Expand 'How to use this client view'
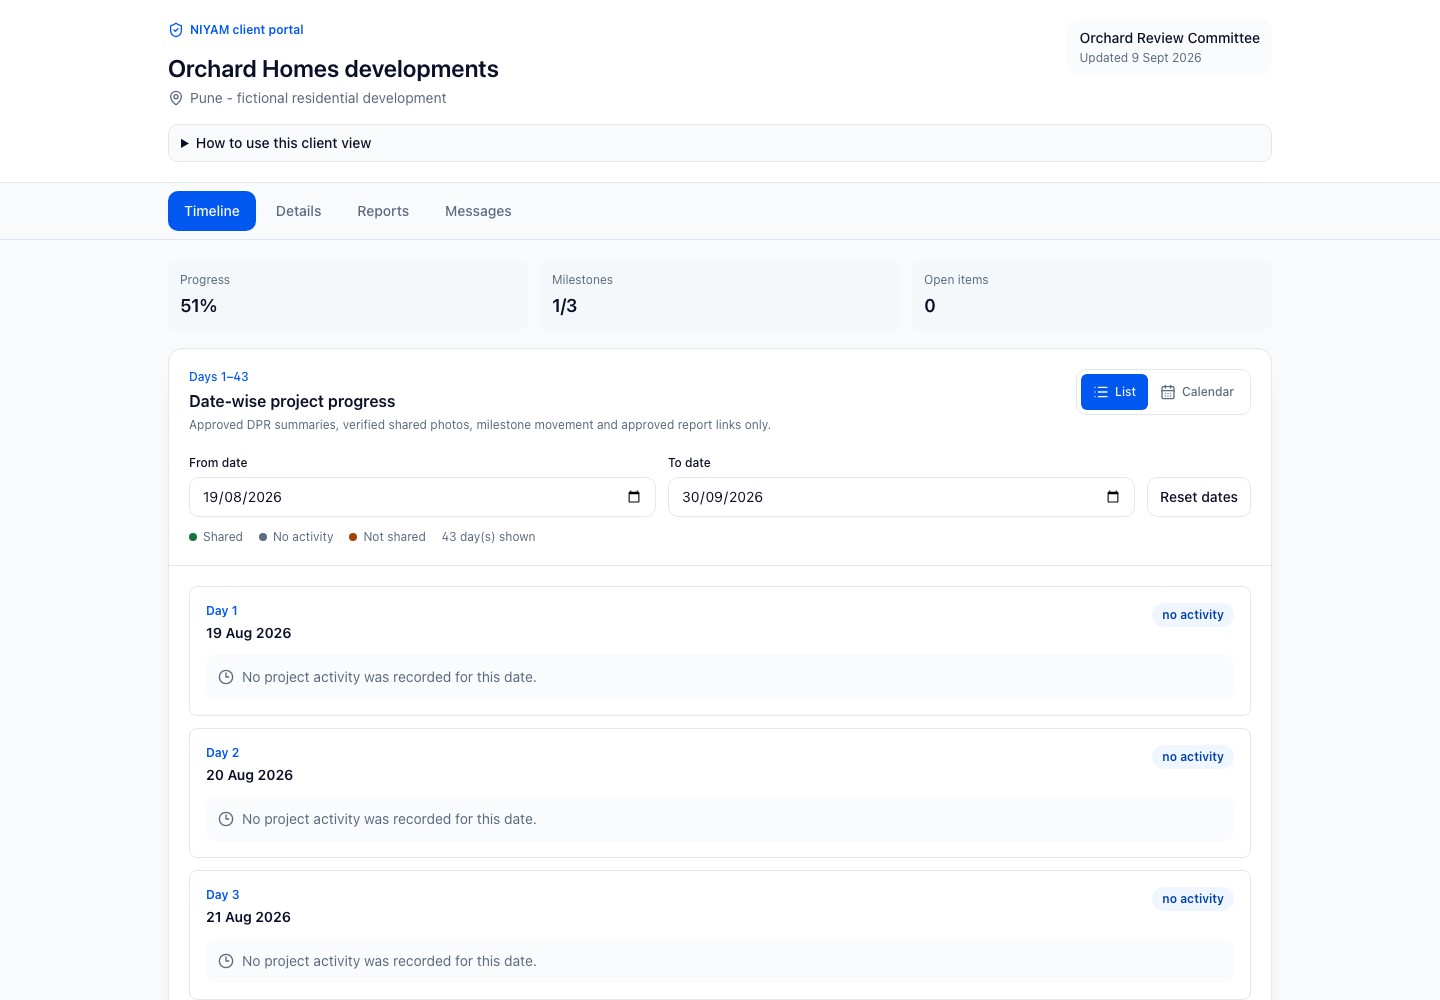 click(720, 143)
